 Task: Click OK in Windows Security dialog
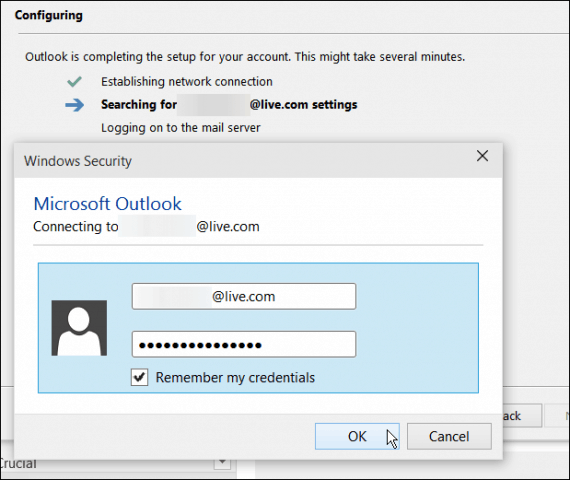357,436
